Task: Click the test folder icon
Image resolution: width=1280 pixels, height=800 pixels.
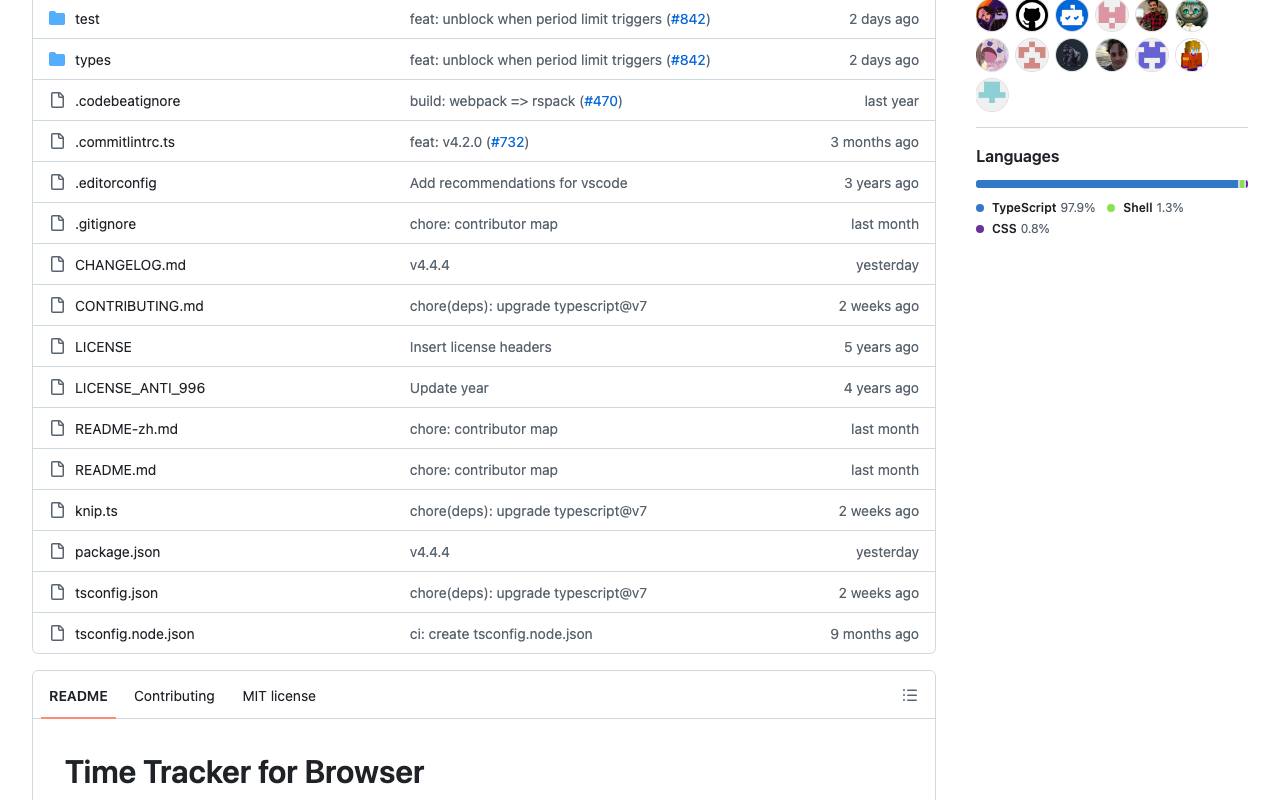Action: pos(57,18)
